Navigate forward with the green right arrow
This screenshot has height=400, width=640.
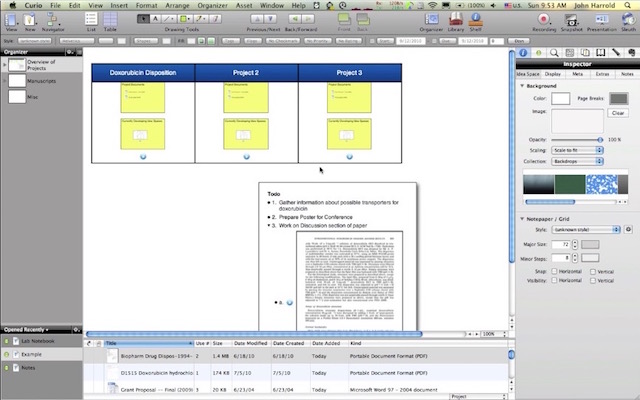pos(308,19)
